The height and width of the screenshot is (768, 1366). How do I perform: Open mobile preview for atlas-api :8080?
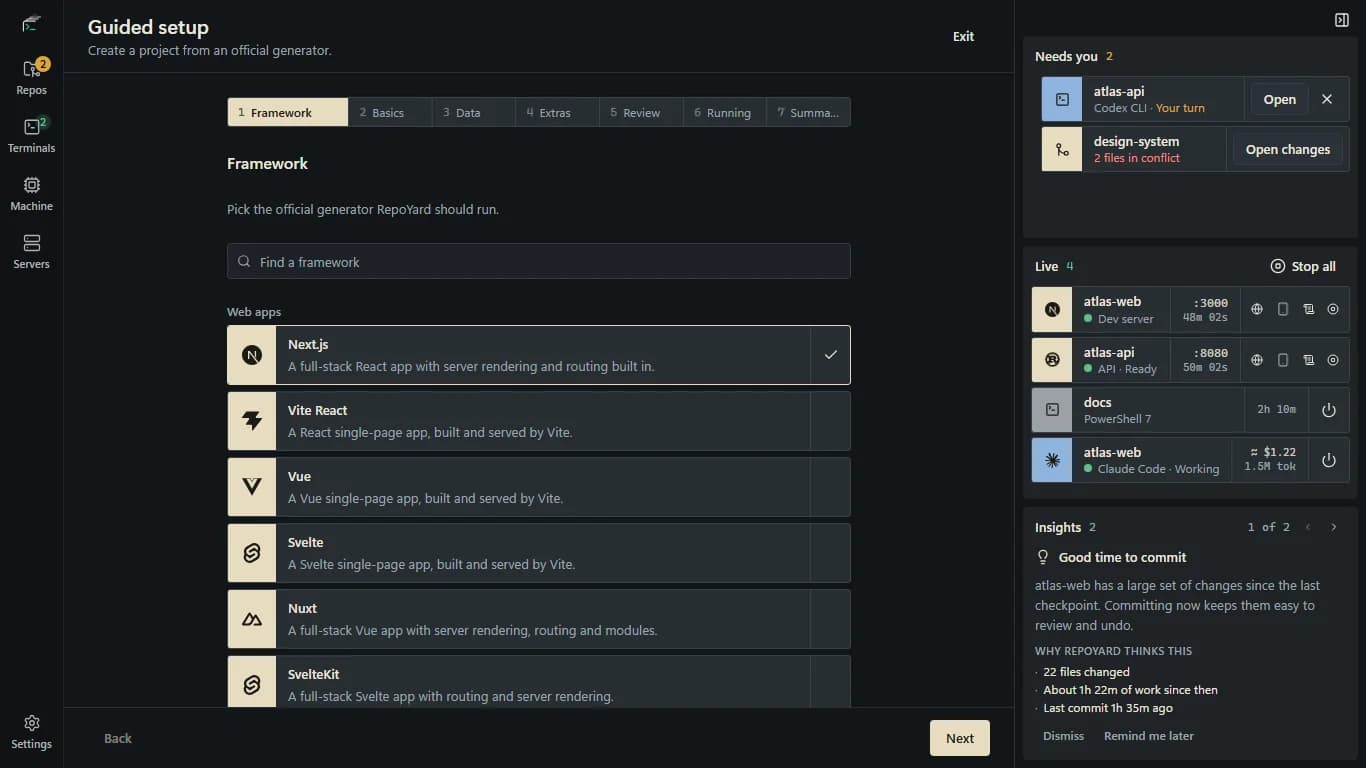click(1283, 360)
